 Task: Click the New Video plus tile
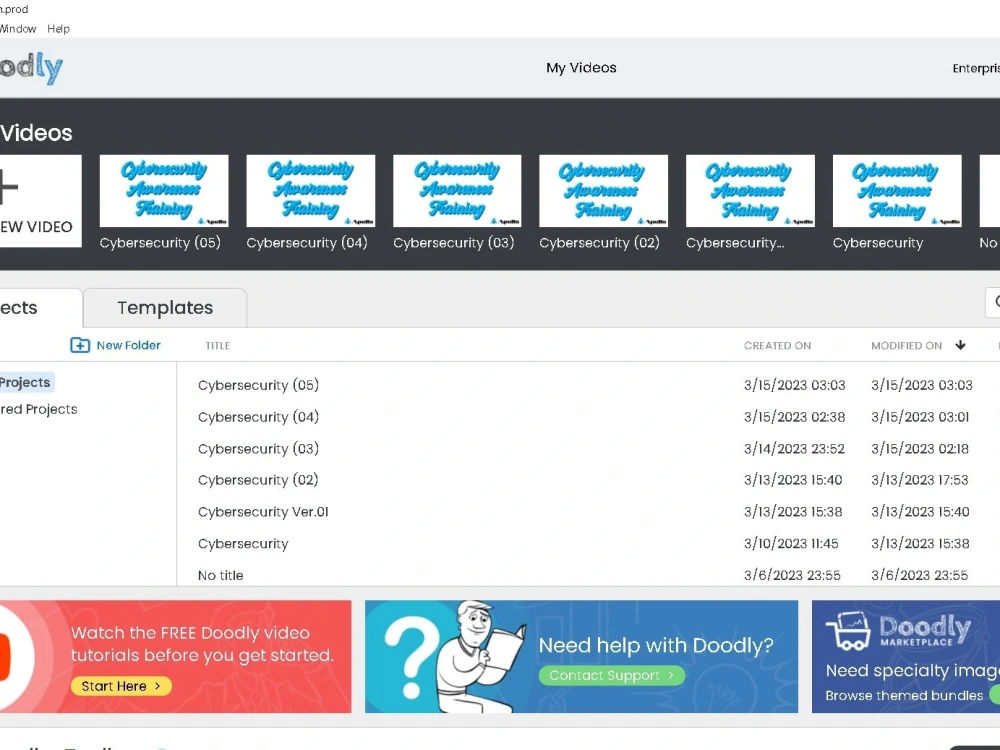[x=40, y=201]
